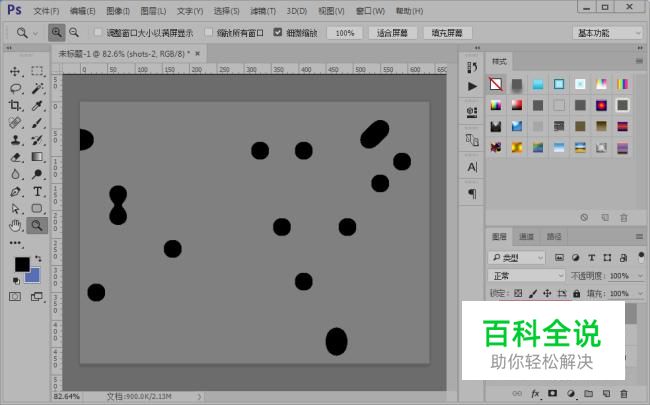Viewport: 650px width, 405px height.
Task: Click the background color swatch
Action: 34,277
